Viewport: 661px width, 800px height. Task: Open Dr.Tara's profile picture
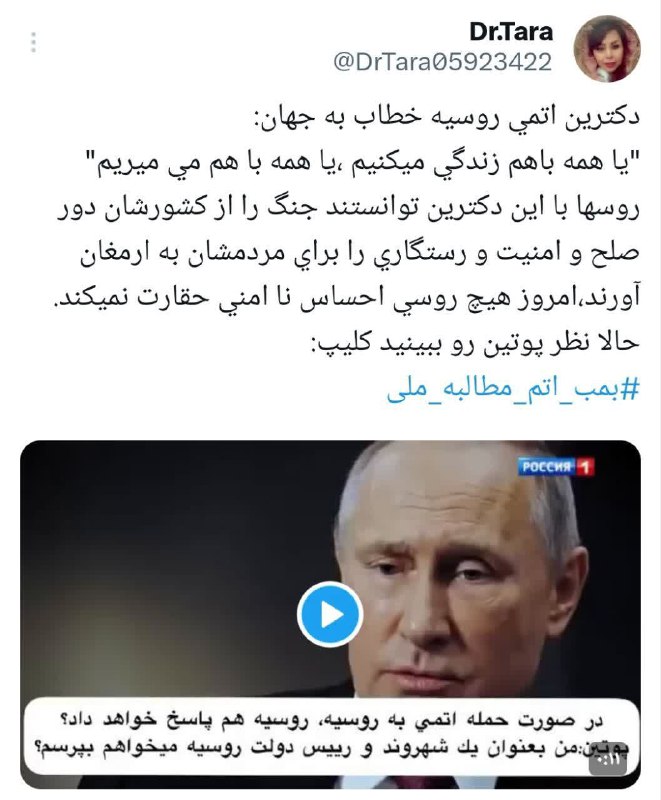tap(607, 48)
